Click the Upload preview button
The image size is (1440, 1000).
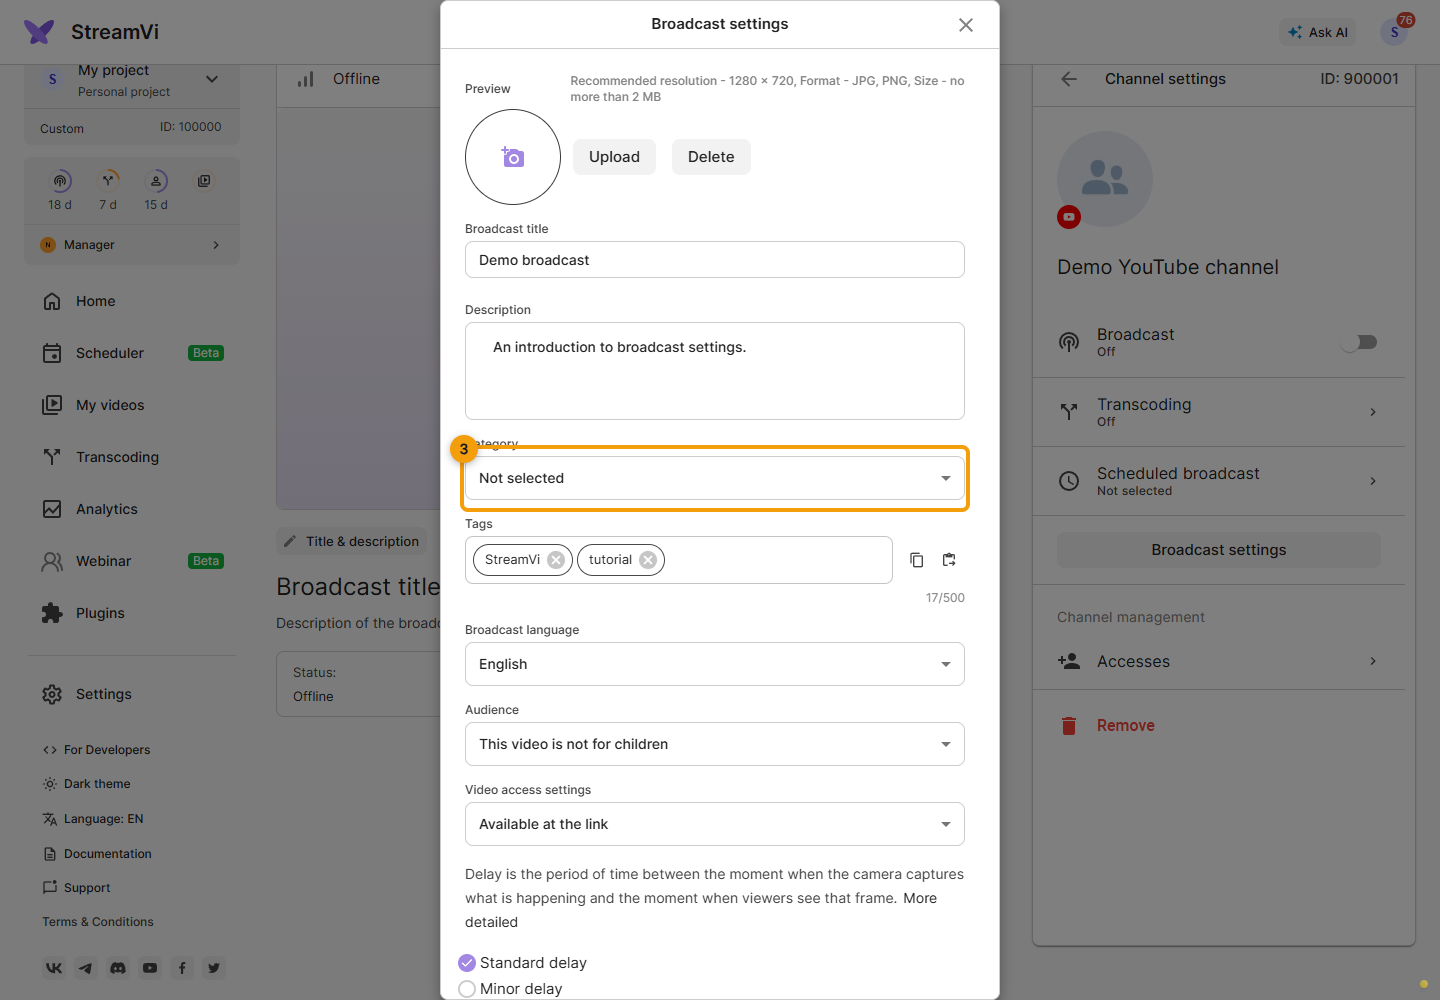pyautogui.click(x=614, y=157)
